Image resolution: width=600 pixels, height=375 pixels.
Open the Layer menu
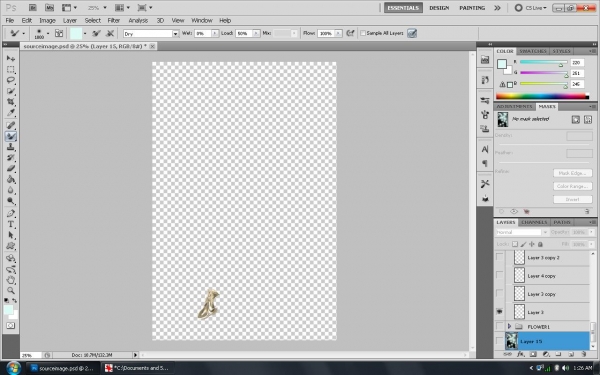click(x=70, y=21)
